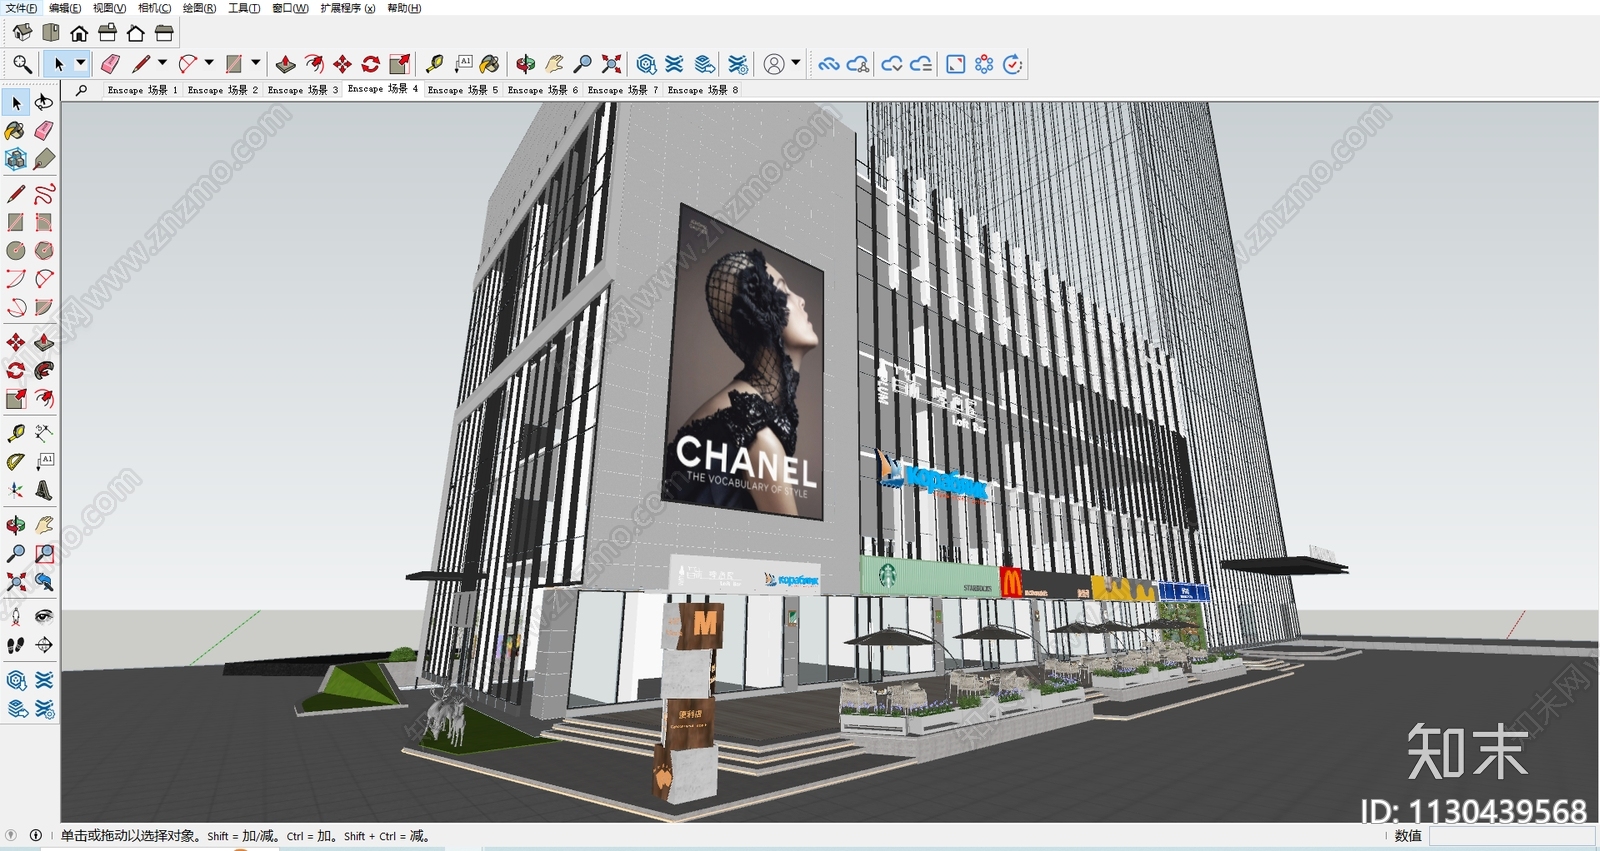Screen dimensions: 1600x851
Task: Click the info circle icon in status bar
Action: (36, 835)
